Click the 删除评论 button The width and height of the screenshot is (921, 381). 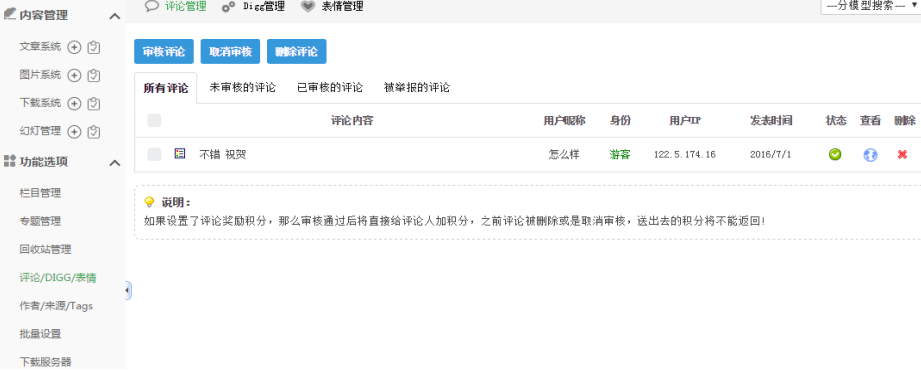coord(297,52)
